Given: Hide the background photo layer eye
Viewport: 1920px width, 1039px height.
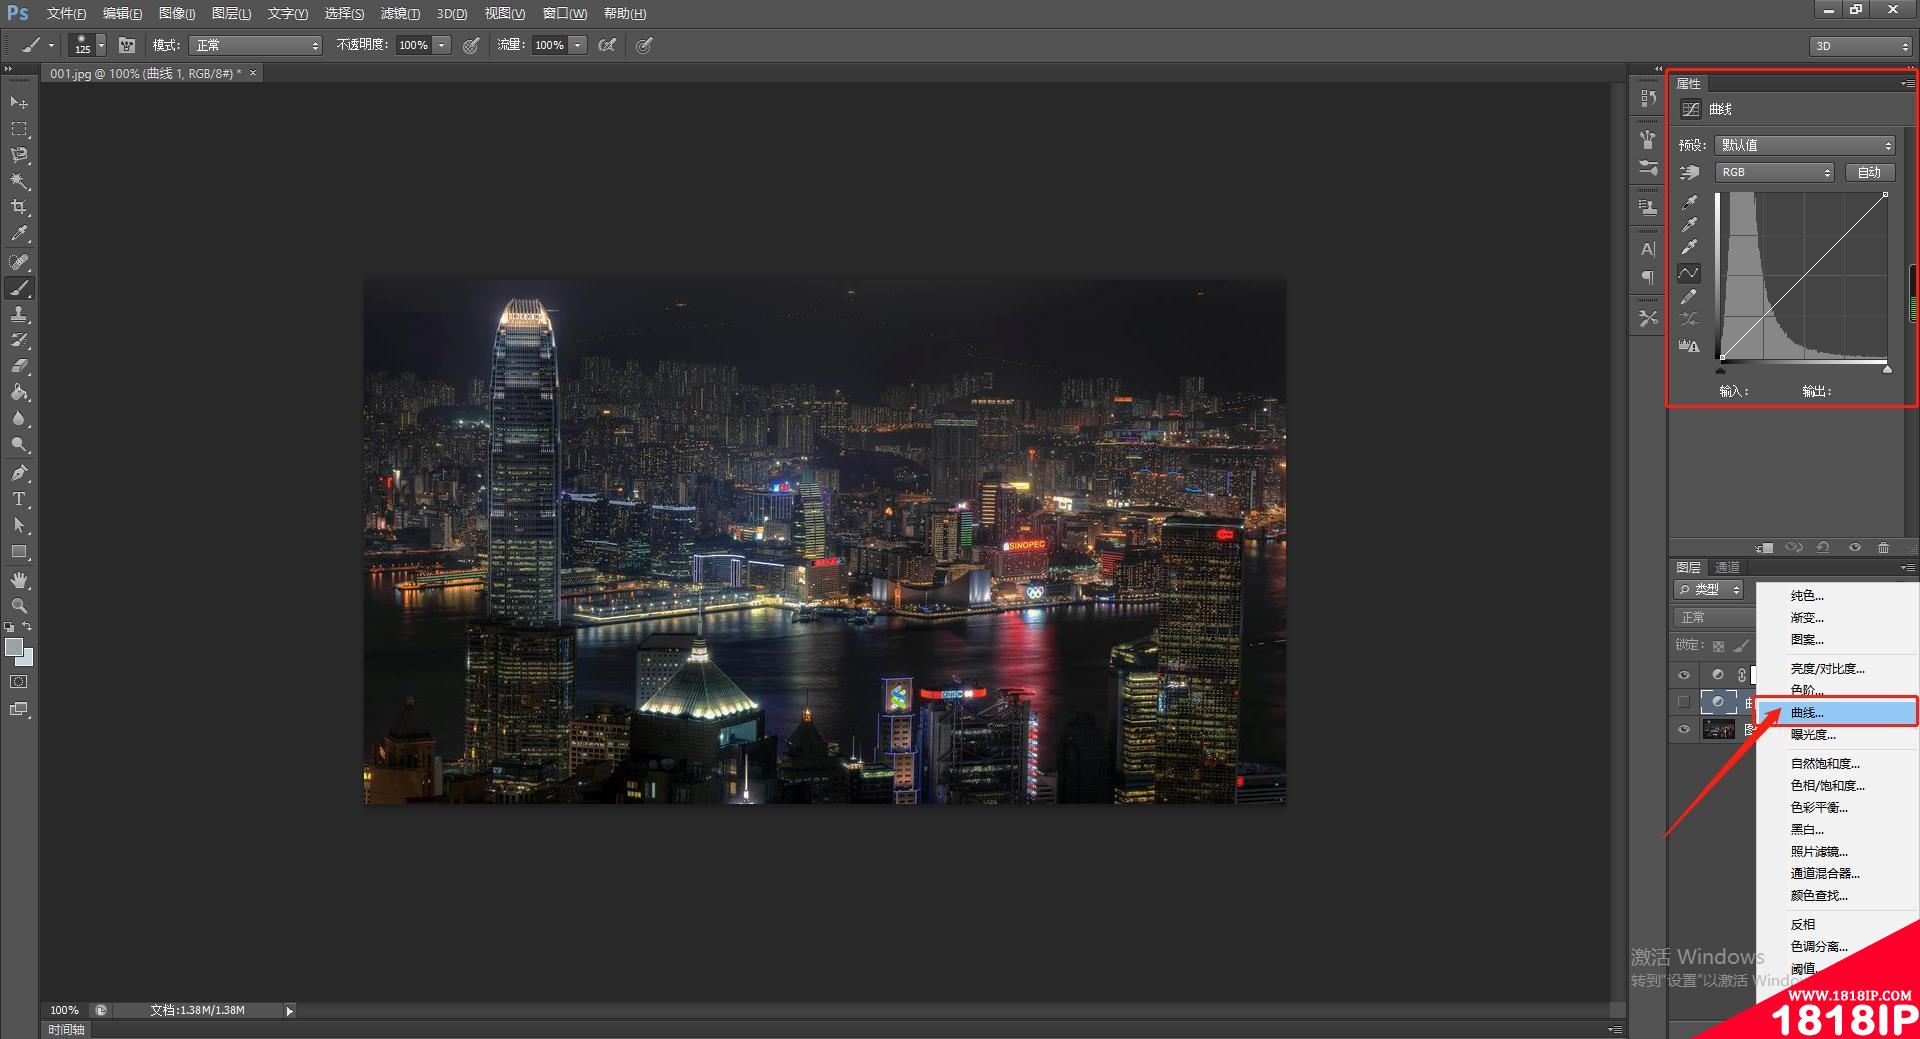Looking at the screenshot, I should pyautogui.click(x=1684, y=729).
